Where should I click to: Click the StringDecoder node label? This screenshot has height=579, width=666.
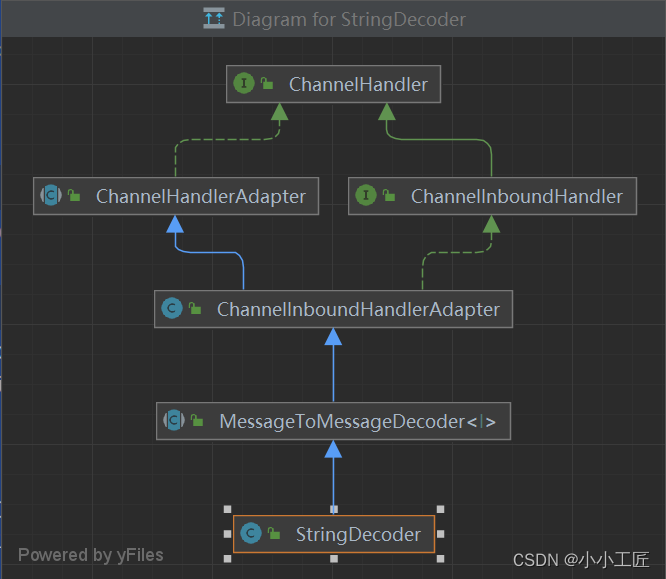pyautogui.click(x=358, y=535)
